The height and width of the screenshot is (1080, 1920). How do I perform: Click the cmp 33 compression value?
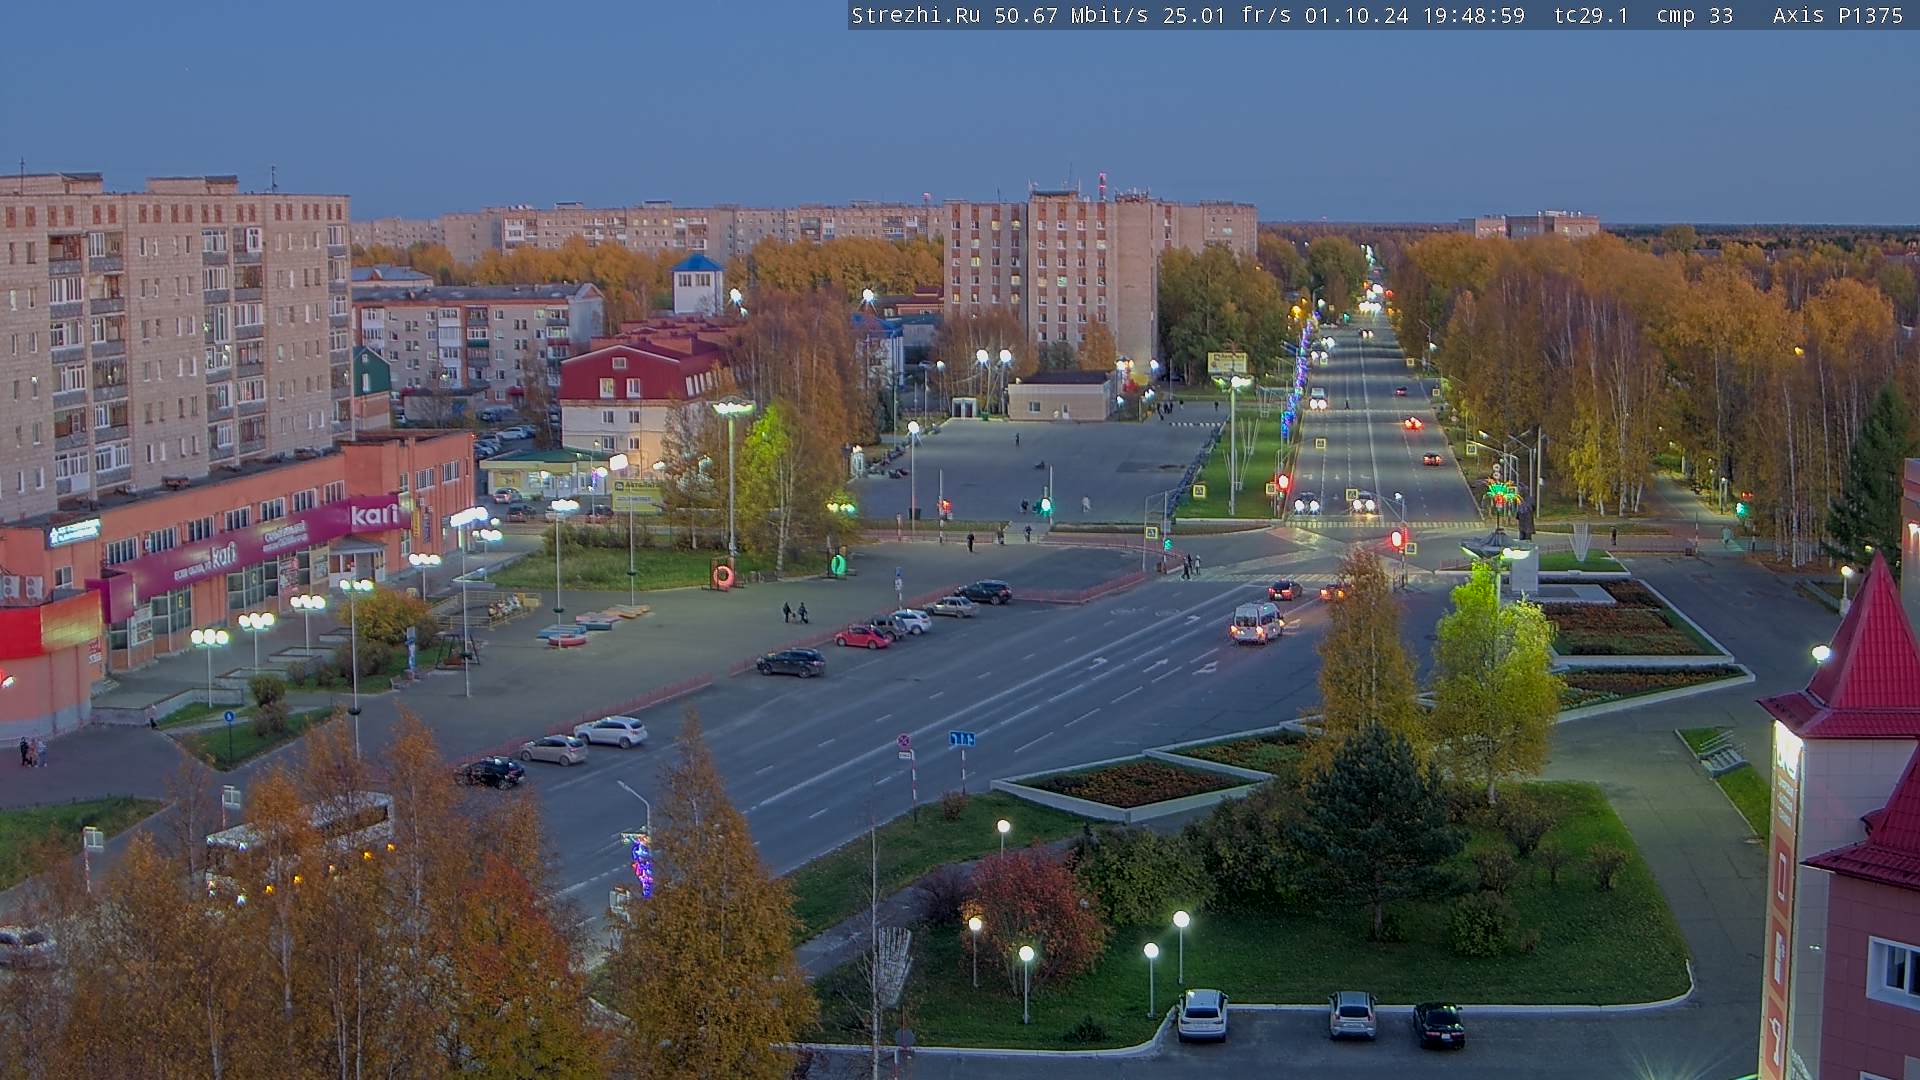point(1694,16)
